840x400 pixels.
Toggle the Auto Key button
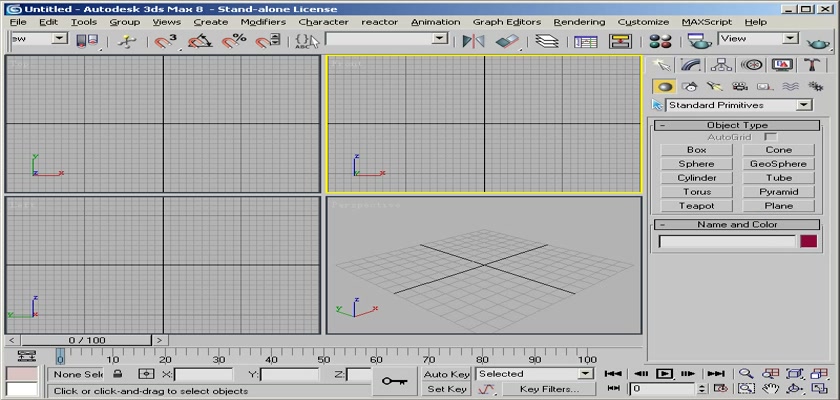(x=446, y=374)
